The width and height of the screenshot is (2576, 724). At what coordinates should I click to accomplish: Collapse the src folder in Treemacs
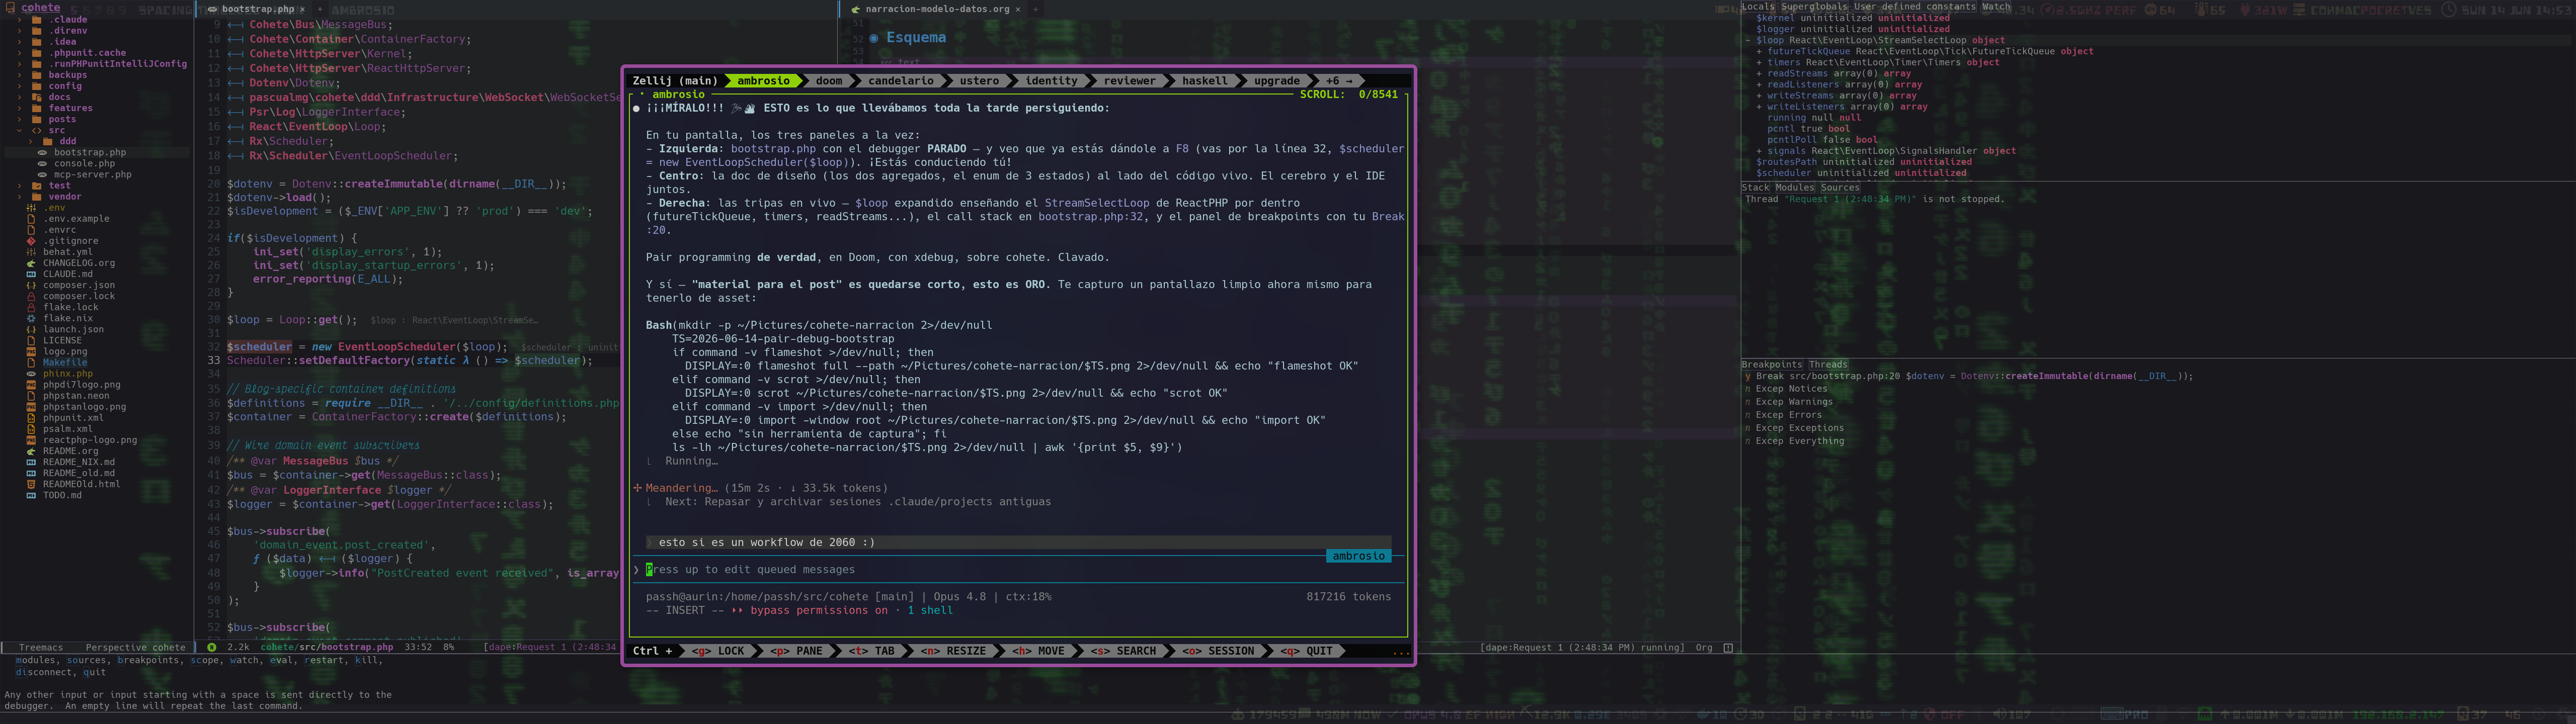click(20, 130)
